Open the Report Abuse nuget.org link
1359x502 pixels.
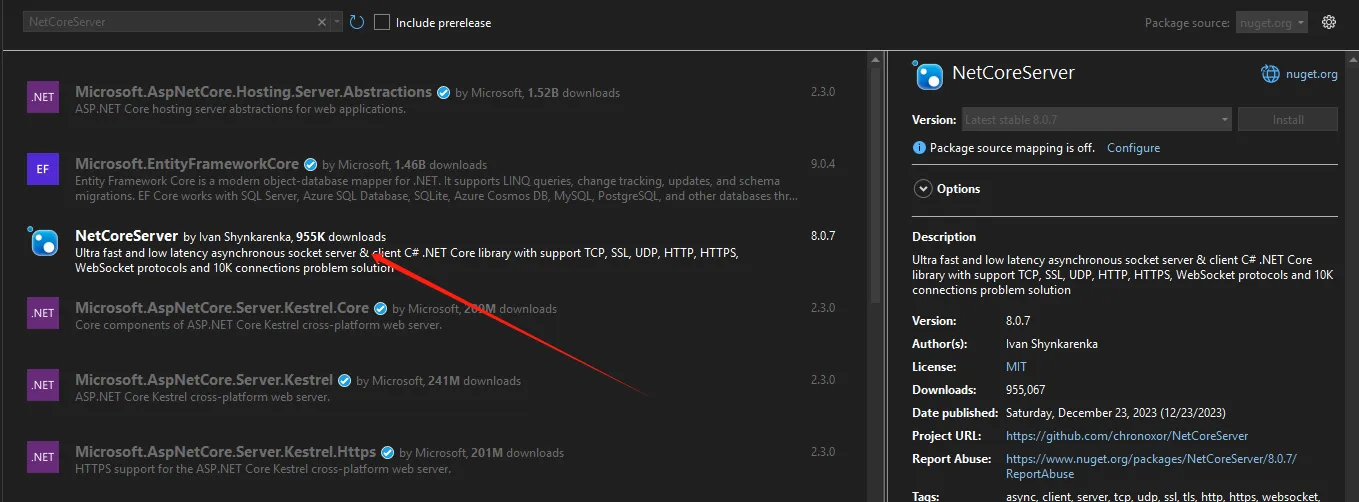[1151, 466]
